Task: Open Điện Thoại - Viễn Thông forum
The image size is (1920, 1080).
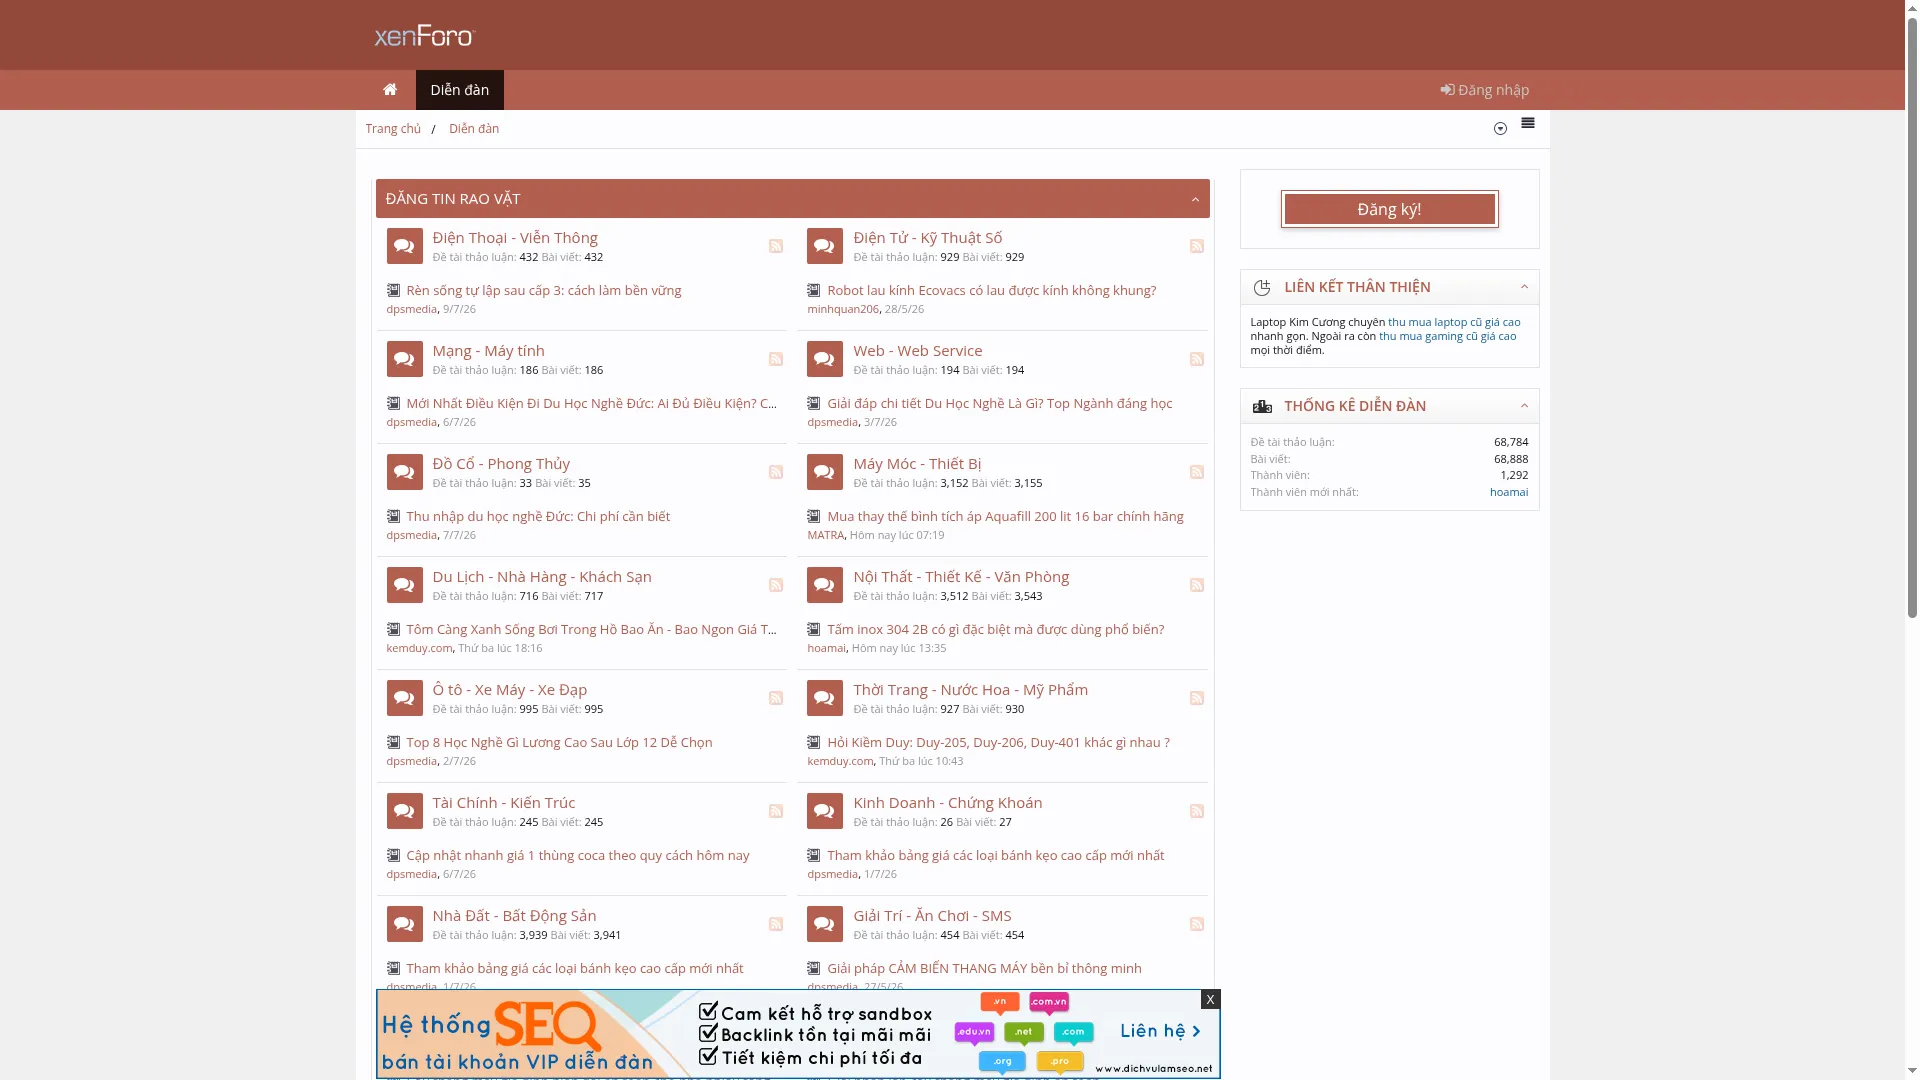Action: click(515, 238)
